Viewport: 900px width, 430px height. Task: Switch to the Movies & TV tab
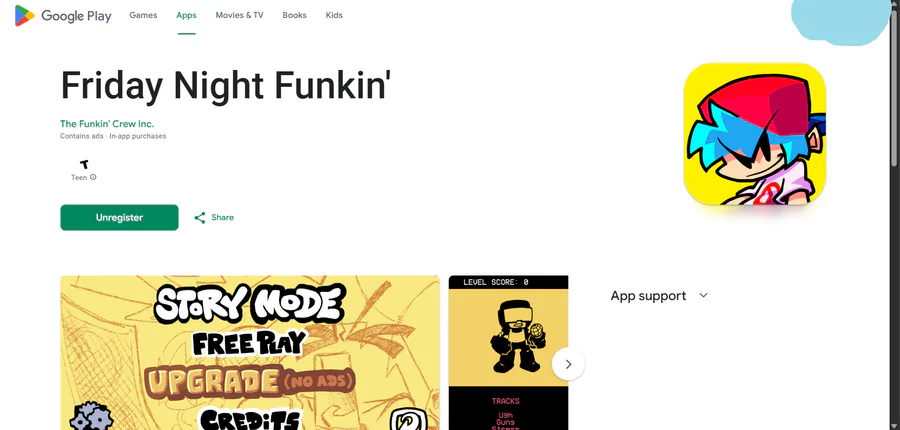239,16
